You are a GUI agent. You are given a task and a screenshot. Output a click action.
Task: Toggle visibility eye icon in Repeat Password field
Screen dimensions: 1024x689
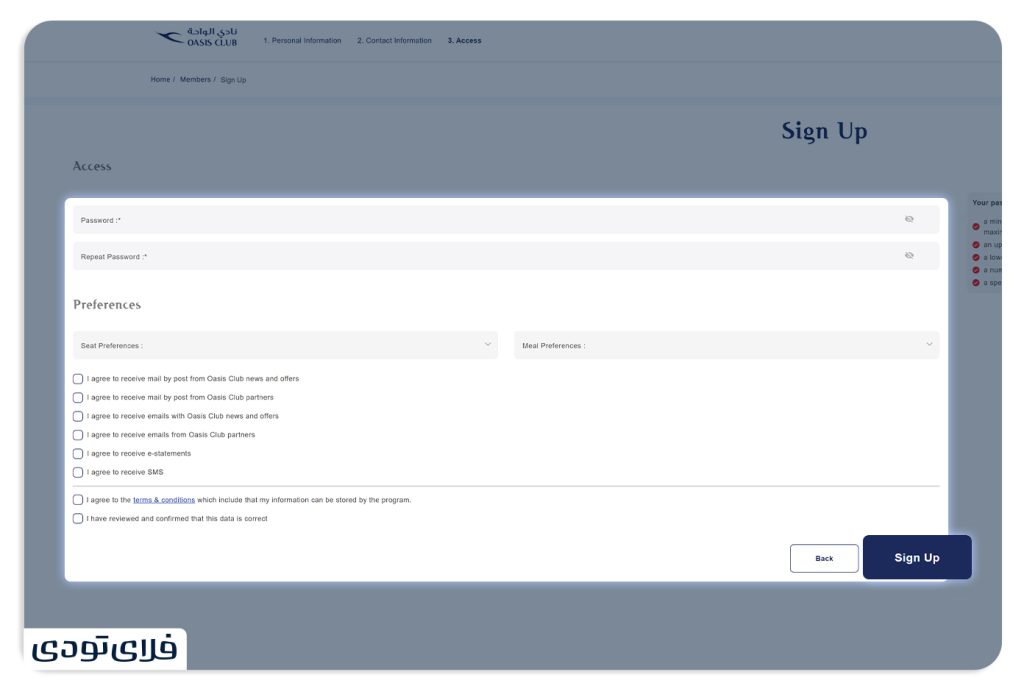point(909,256)
